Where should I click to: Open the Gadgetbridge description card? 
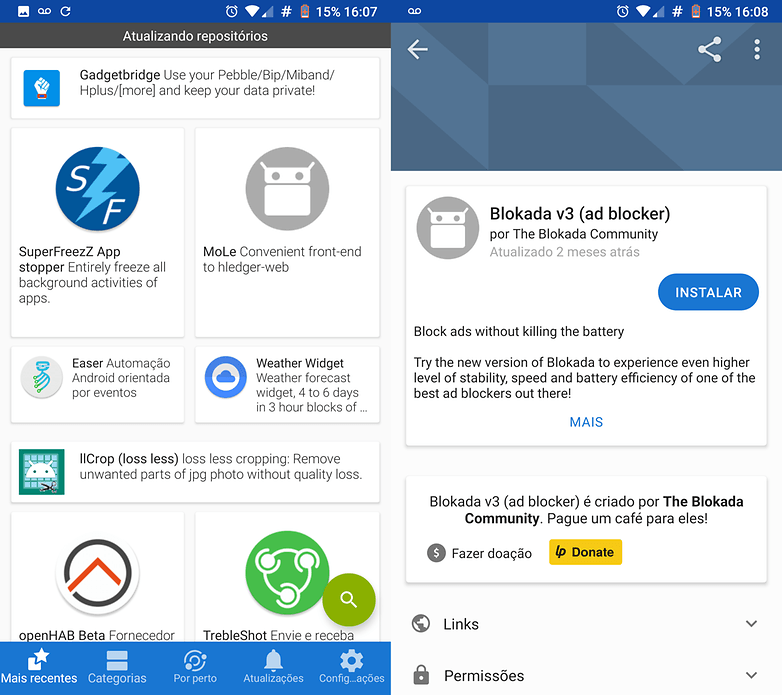(195, 88)
